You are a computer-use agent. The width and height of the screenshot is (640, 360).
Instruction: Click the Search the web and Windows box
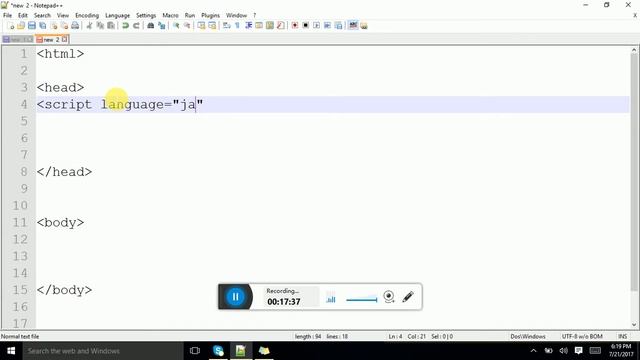pyautogui.click(x=102, y=351)
